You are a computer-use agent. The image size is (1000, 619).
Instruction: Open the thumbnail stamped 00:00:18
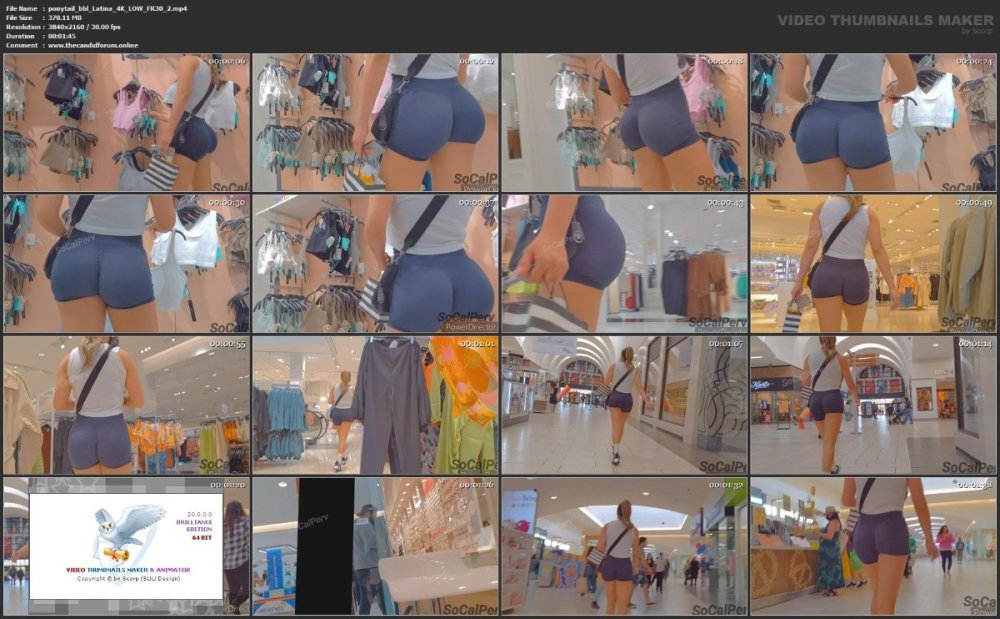[624, 122]
